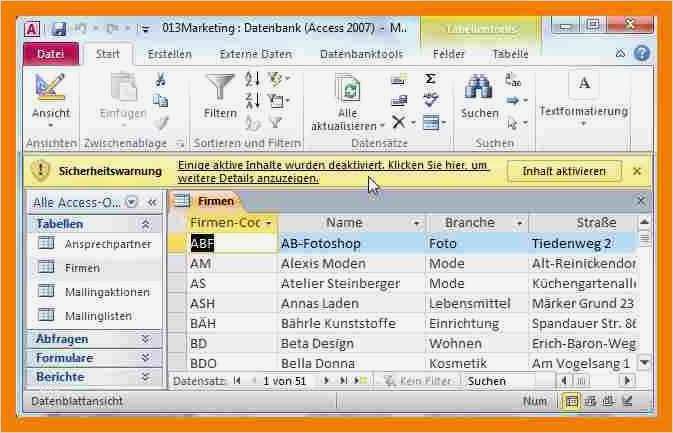Click the save icon in quick access toolbar
Screen dimensions: 673x433
tap(59, 29)
